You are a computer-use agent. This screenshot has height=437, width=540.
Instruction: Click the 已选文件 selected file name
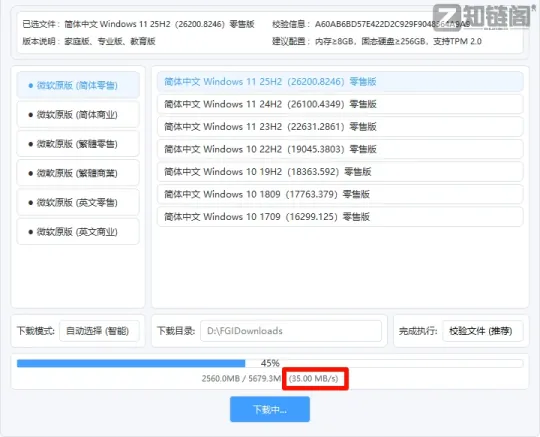(x=159, y=24)
